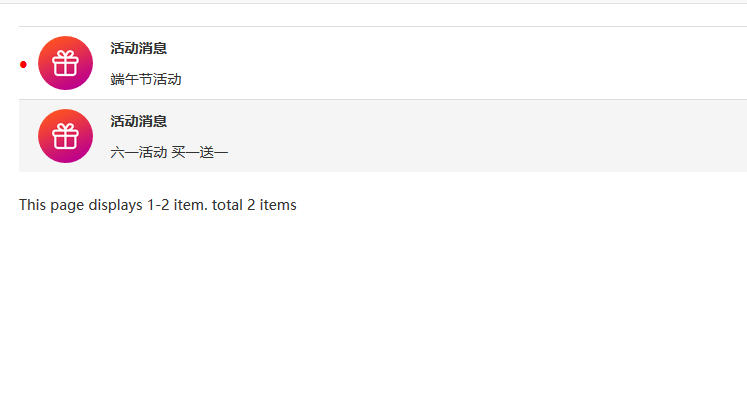This screenshot has height=395, width=747.
Task: Select the 活动消息 title above 六一活动
Action: tap(139, 121)
